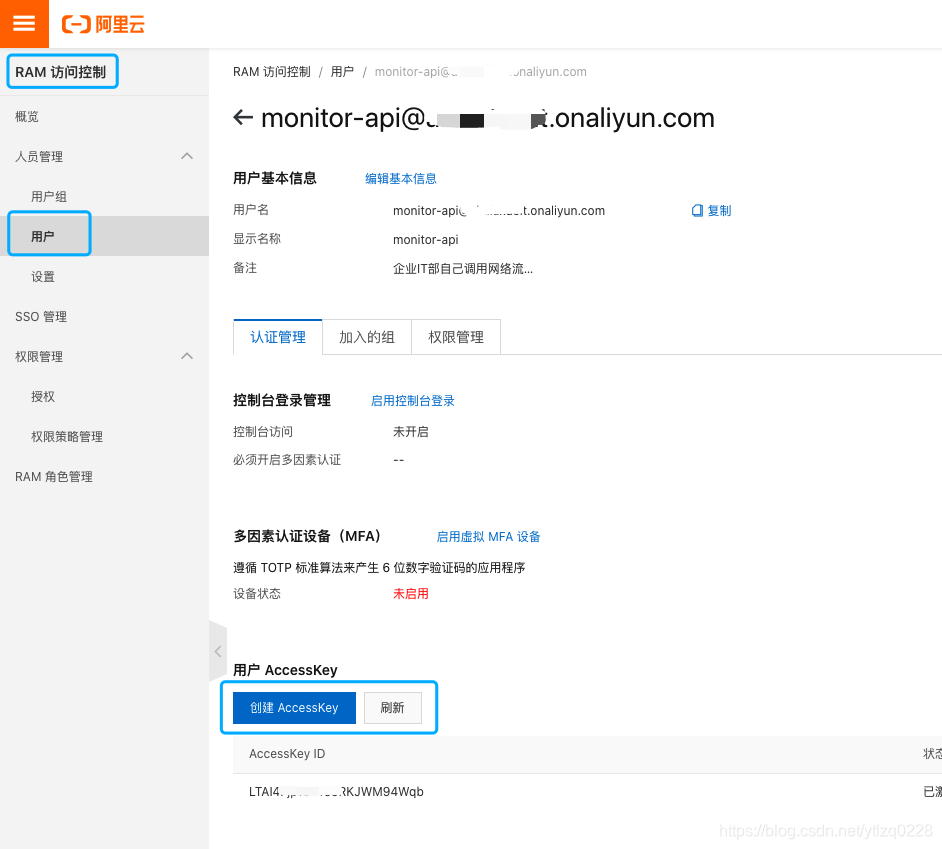Open 授权 under 权限管理
Image resolution: width=942 pixels, height=849 pixels.
43,397
